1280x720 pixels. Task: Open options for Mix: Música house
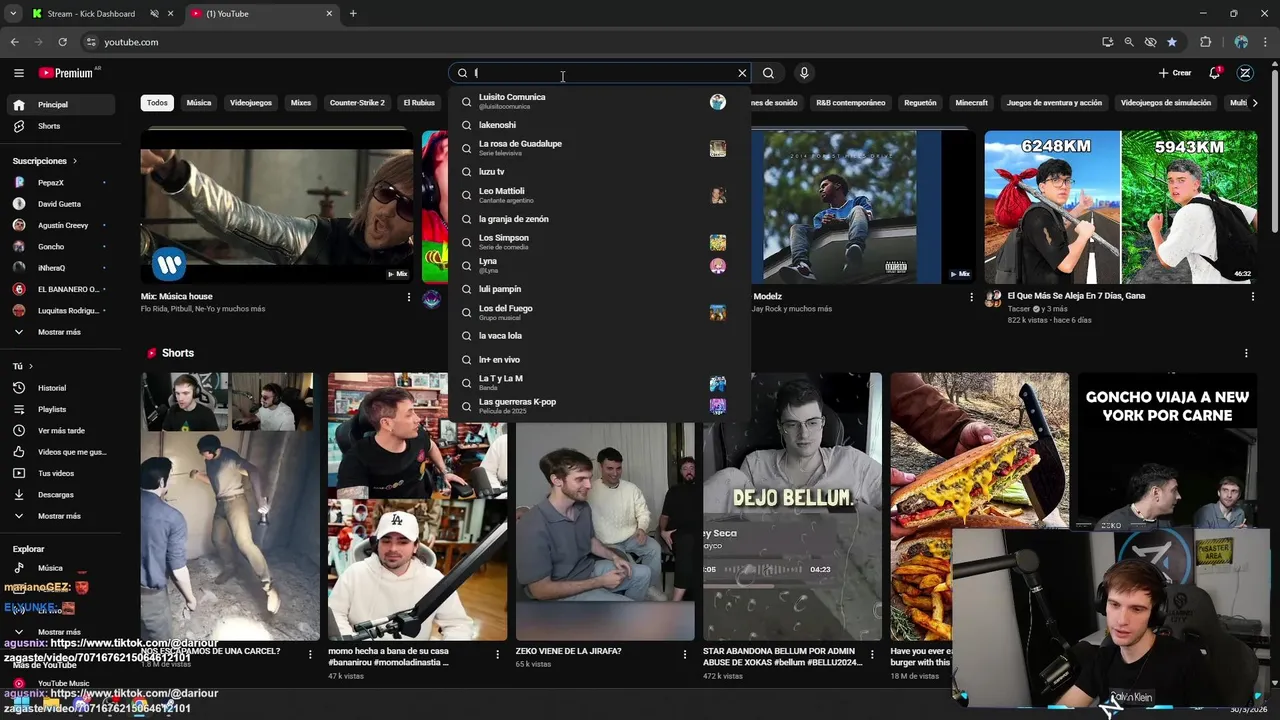pyautogui.click(x=408, y=297)
